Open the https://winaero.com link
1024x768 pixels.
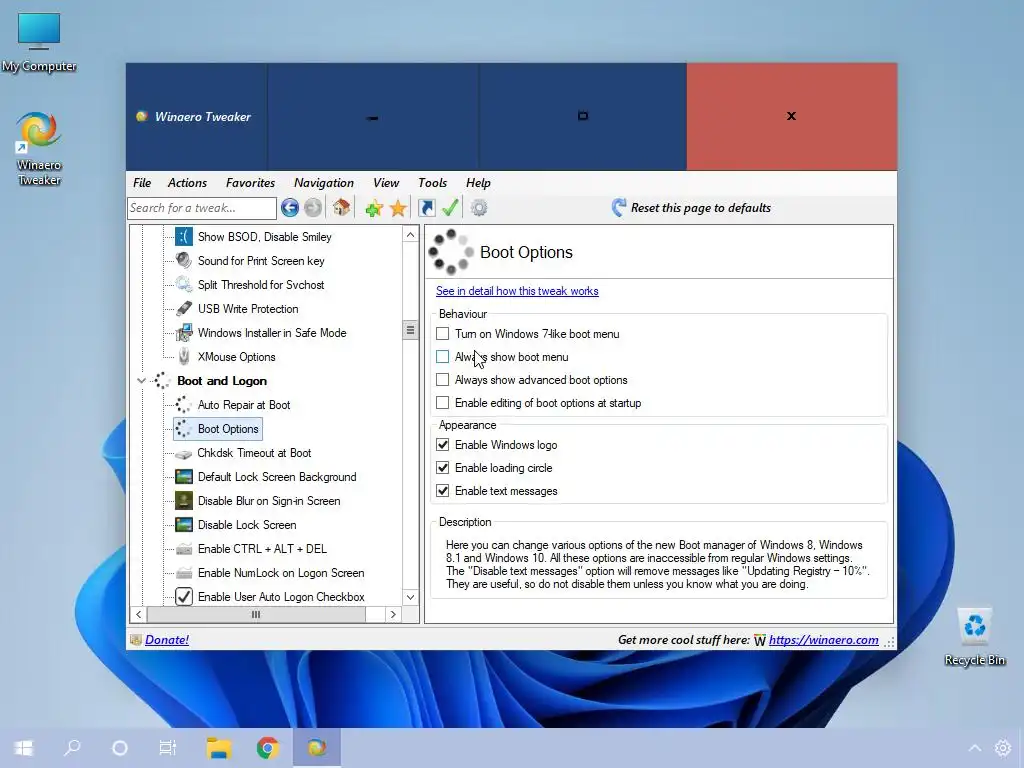(824, 640)
